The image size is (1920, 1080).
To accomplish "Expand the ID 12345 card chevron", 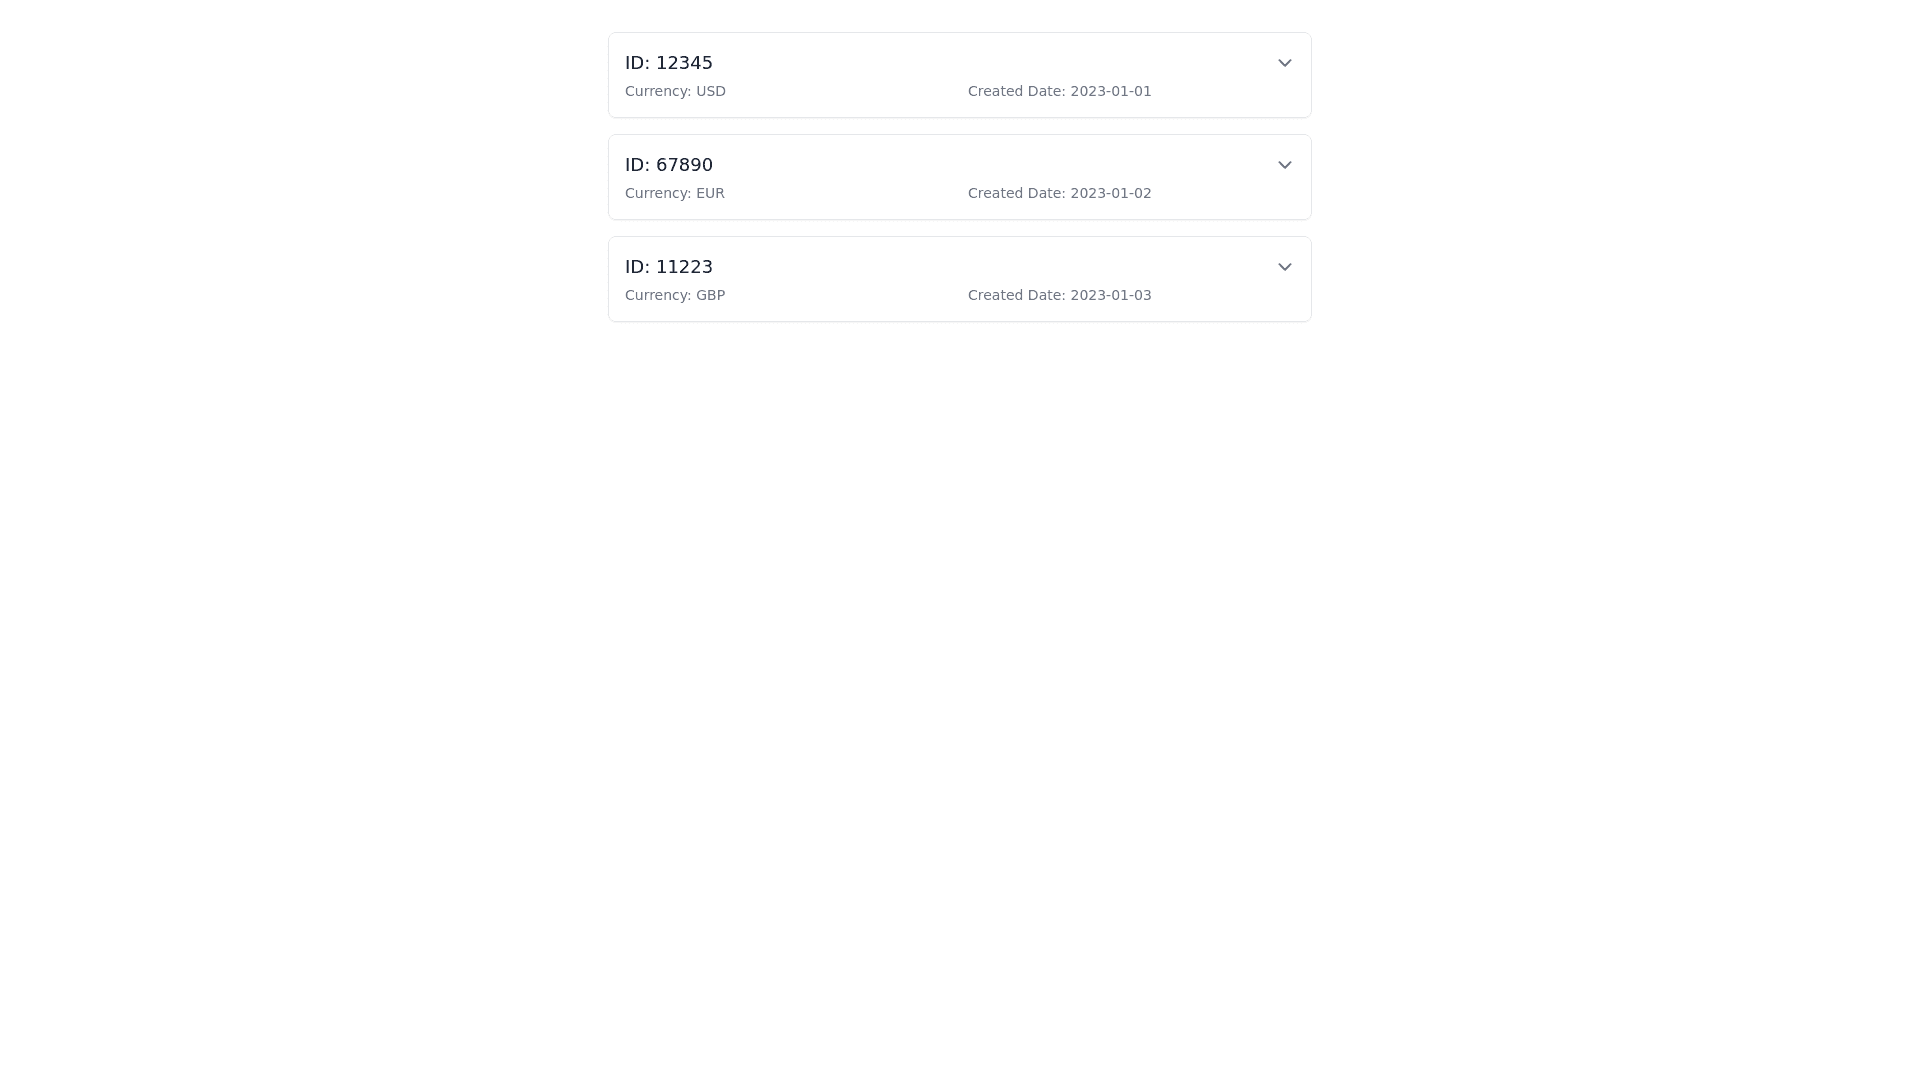I will (1284, 63).
